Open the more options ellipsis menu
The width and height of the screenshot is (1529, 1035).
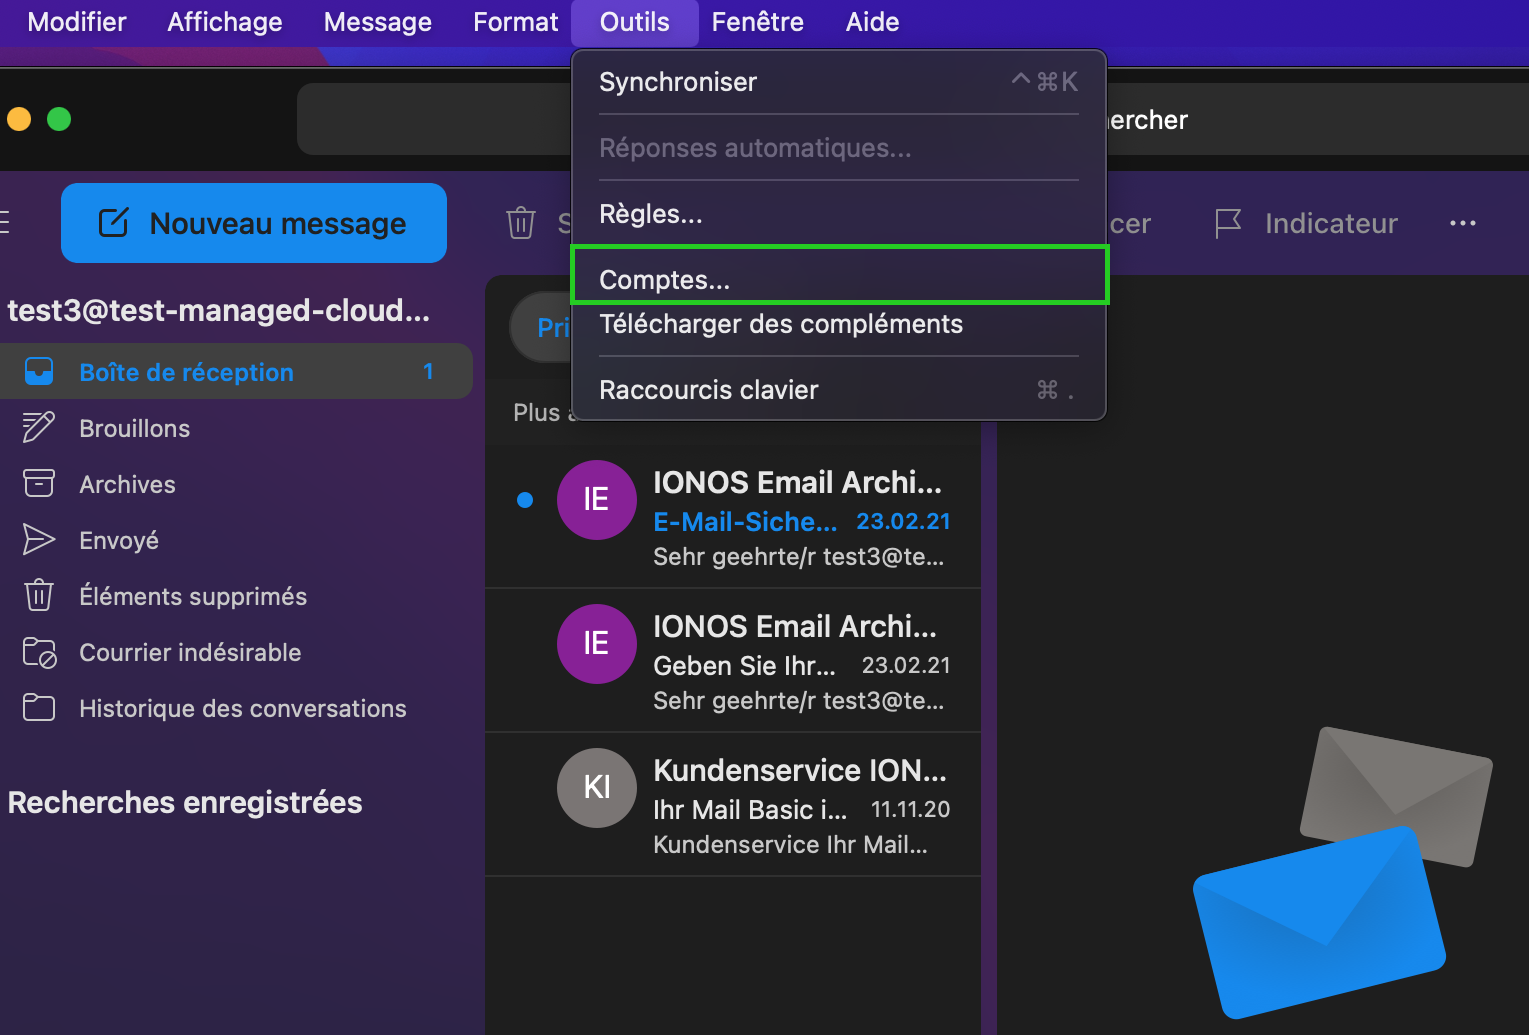(x=1462, y=223)
